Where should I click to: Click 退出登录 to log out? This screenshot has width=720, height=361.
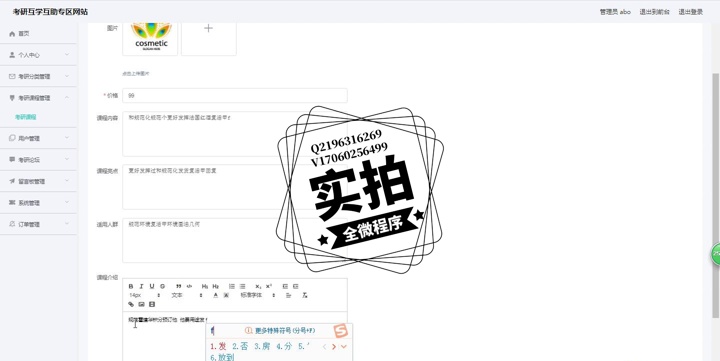[x=691, y=12]
